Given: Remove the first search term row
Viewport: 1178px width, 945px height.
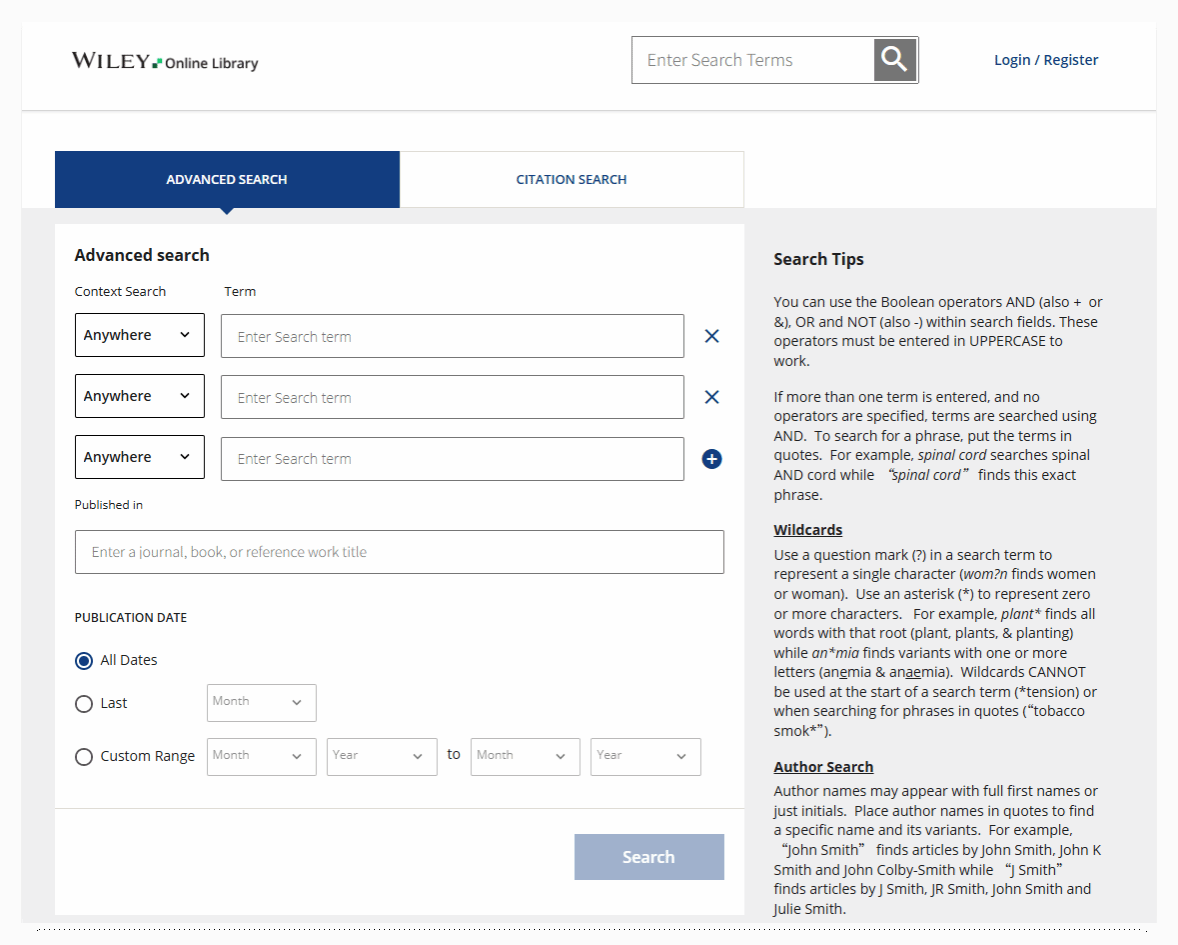Looking at the screenshot, I should point(712,336).
